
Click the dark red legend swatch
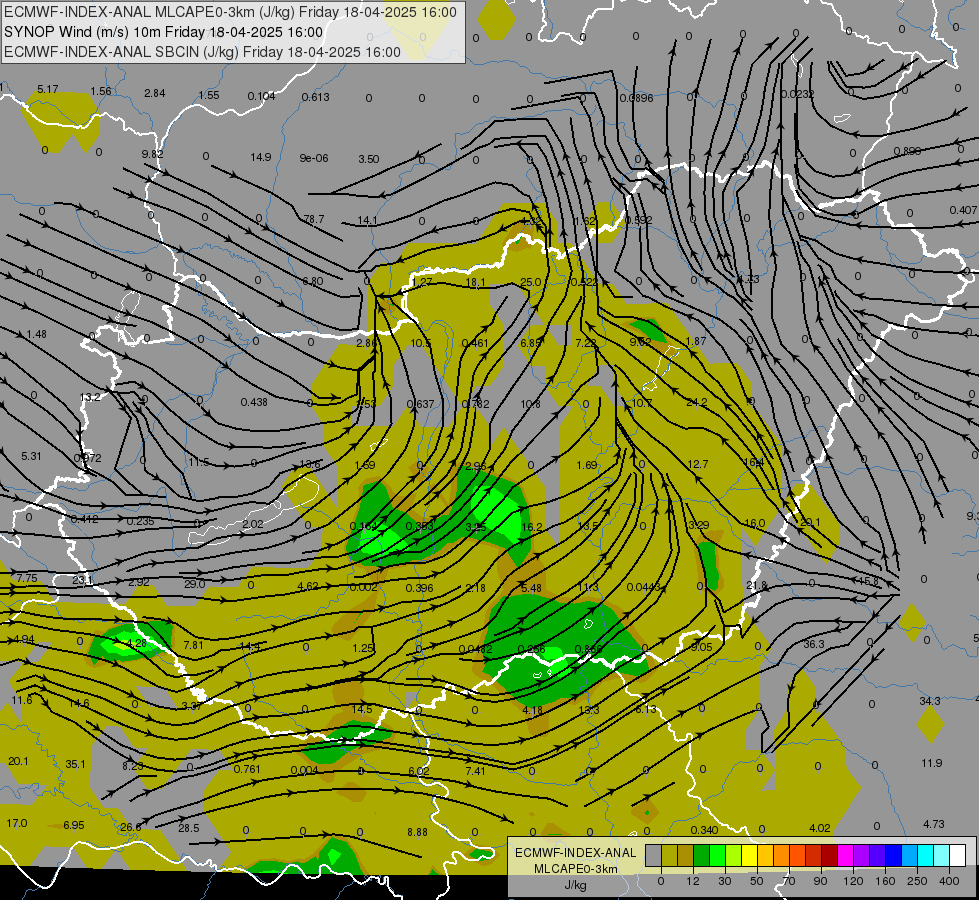click(x=829, y=855)
